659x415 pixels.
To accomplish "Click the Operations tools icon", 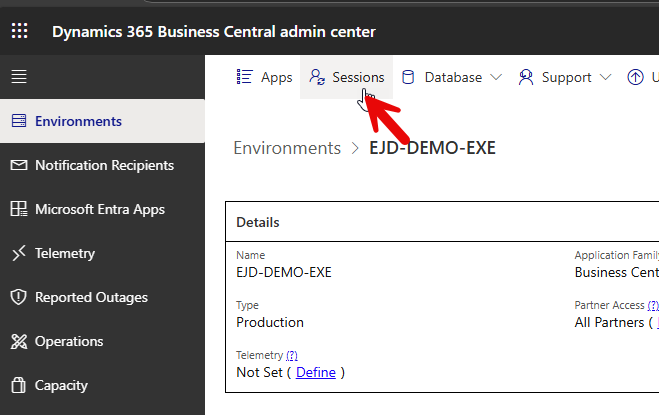I will [19, 341].
